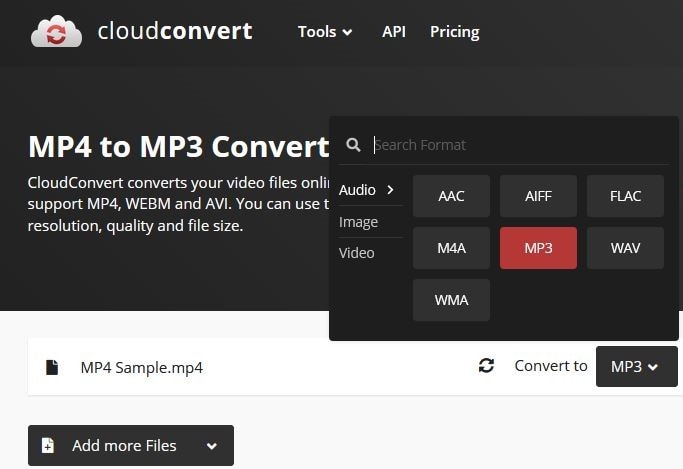Viewport: 683px width, 469px height.
Task: Select the AIFF format
Action: tap(538, 196)
